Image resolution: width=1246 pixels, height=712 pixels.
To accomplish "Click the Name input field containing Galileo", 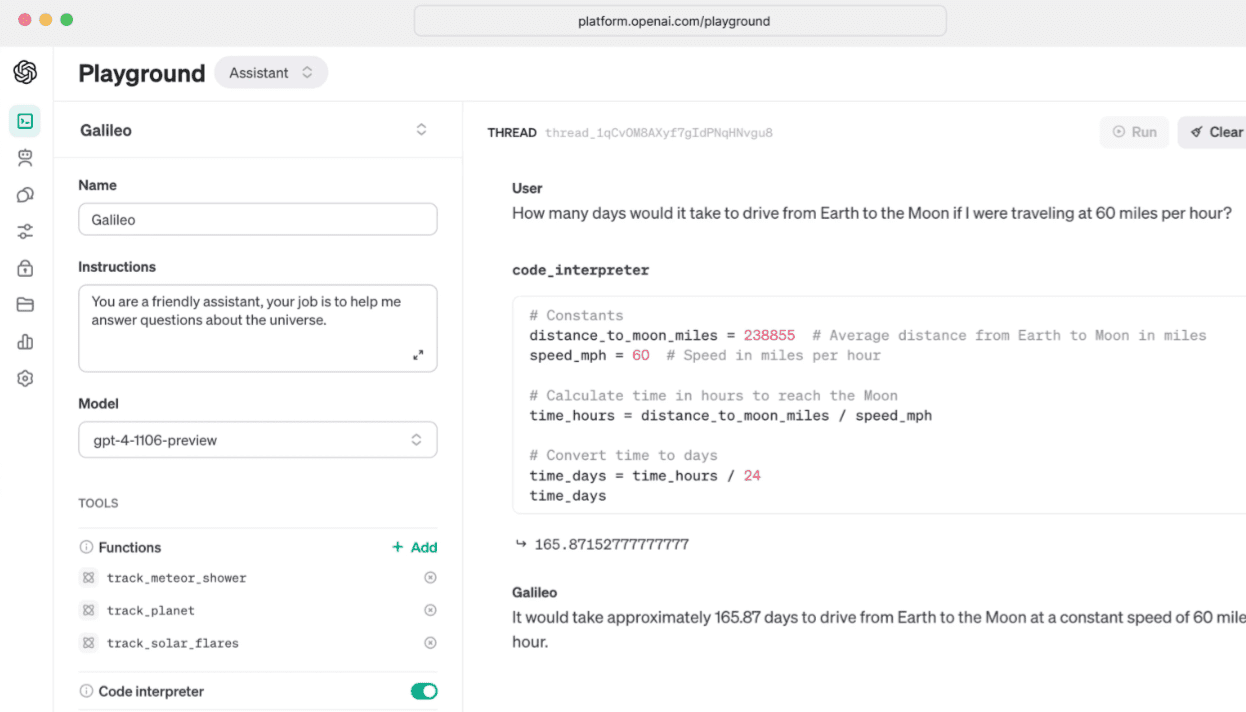I will click(258, 220).
